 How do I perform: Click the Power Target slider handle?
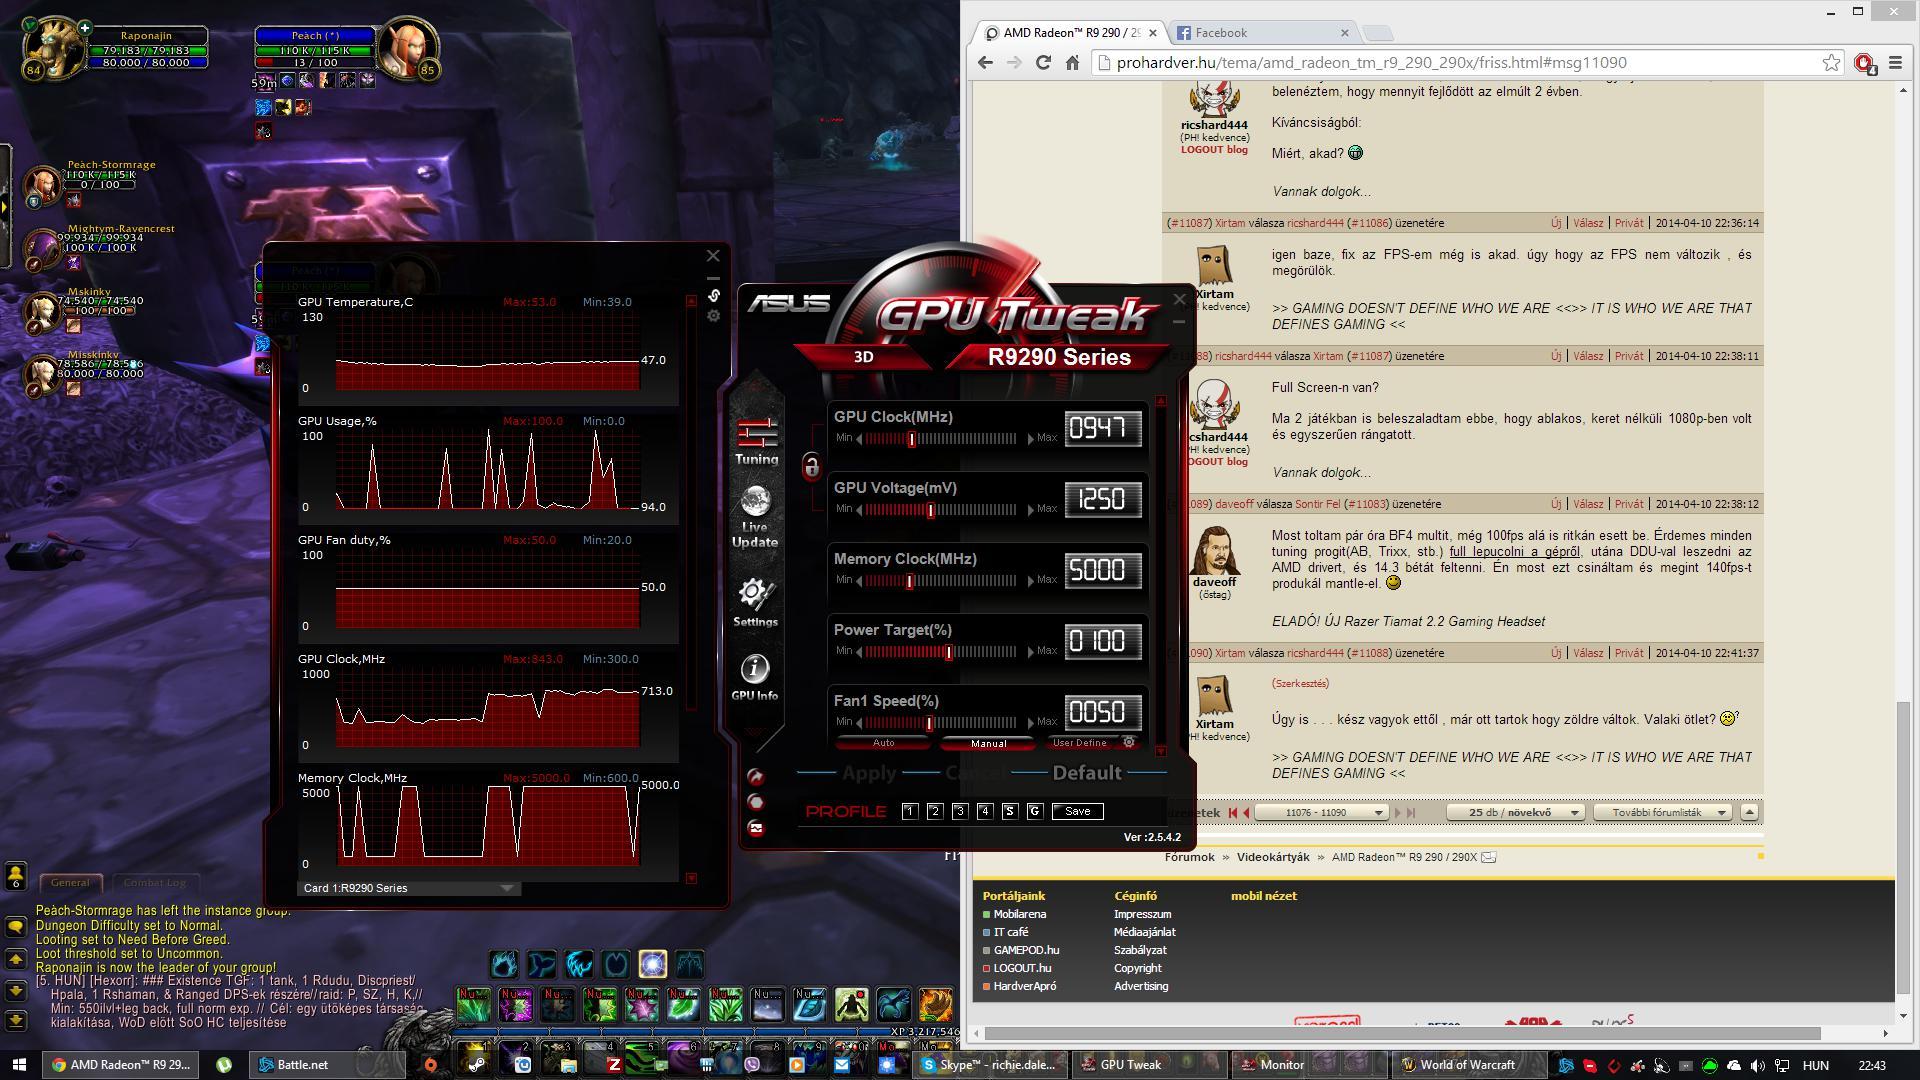[x=949, y=651]
